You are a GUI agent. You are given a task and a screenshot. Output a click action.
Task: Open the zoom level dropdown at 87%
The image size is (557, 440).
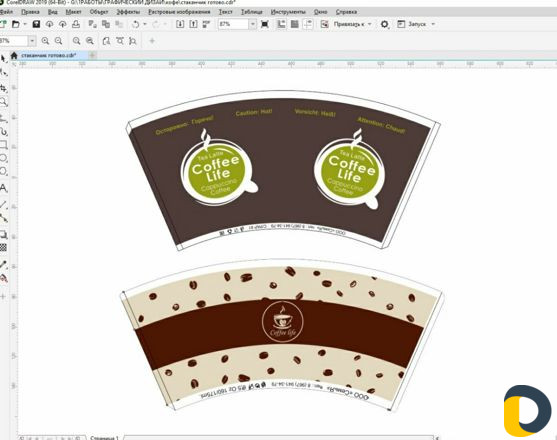253,24
